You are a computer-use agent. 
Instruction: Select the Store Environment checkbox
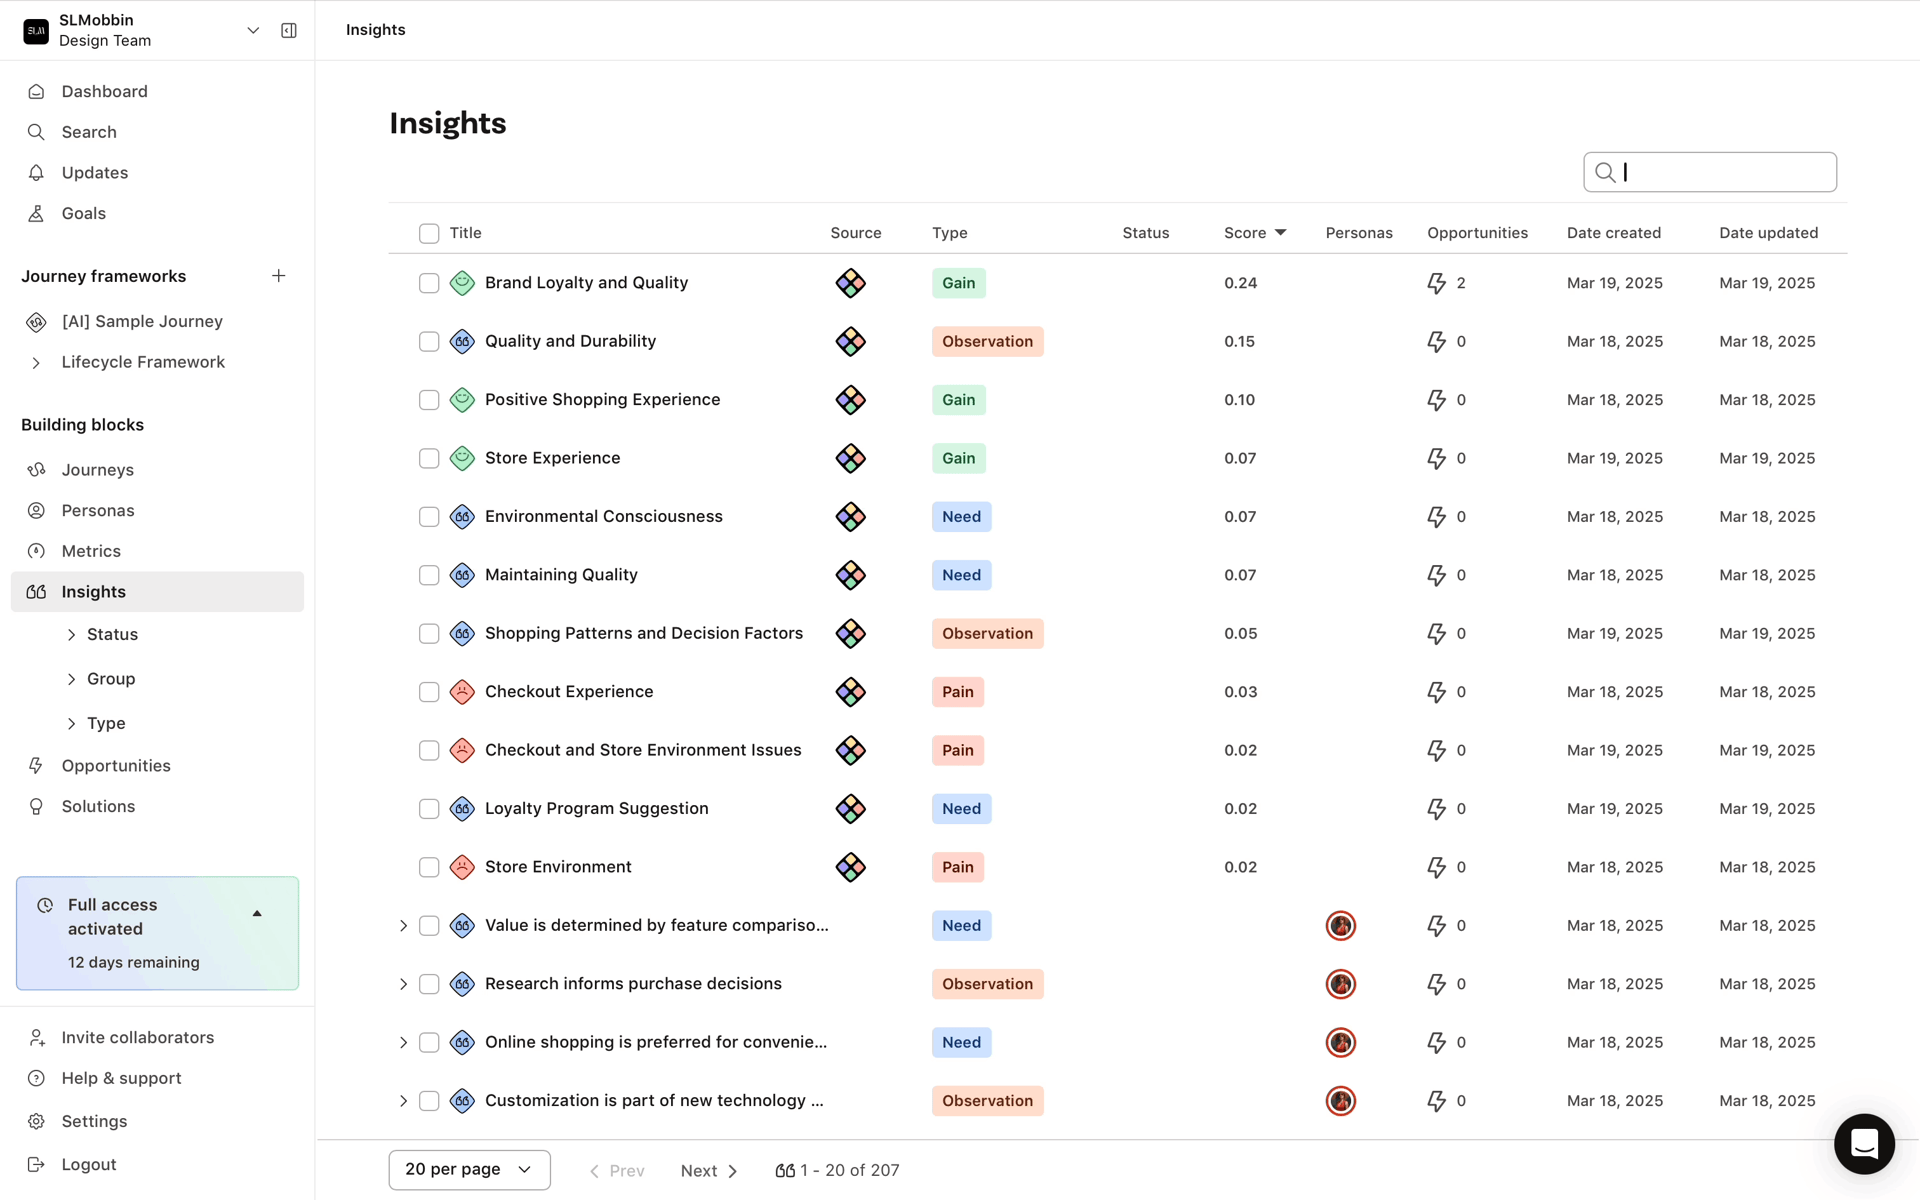click(x=429, y=867)
